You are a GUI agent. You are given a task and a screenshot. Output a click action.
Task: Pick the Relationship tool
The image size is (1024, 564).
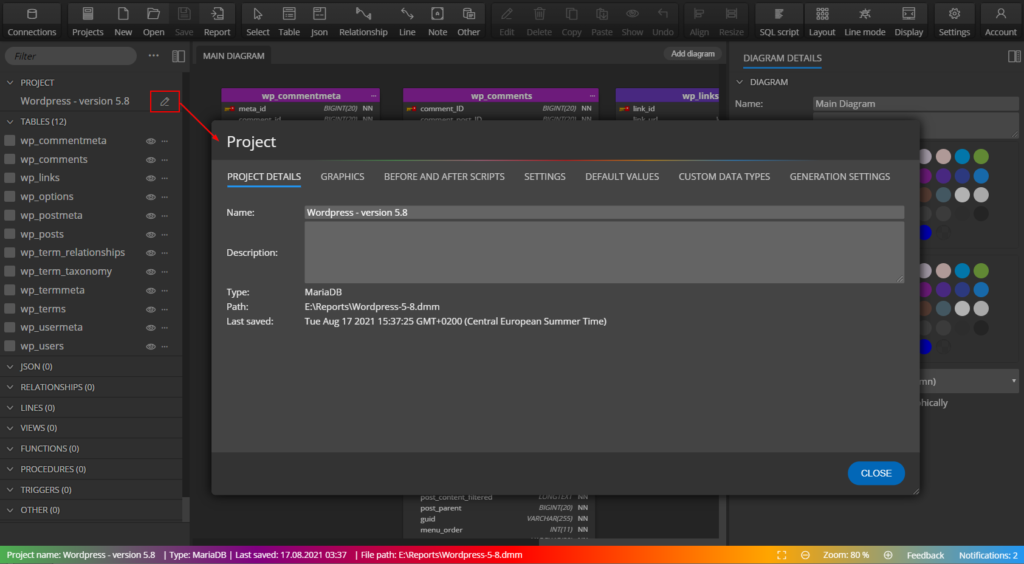pos(363,21)
